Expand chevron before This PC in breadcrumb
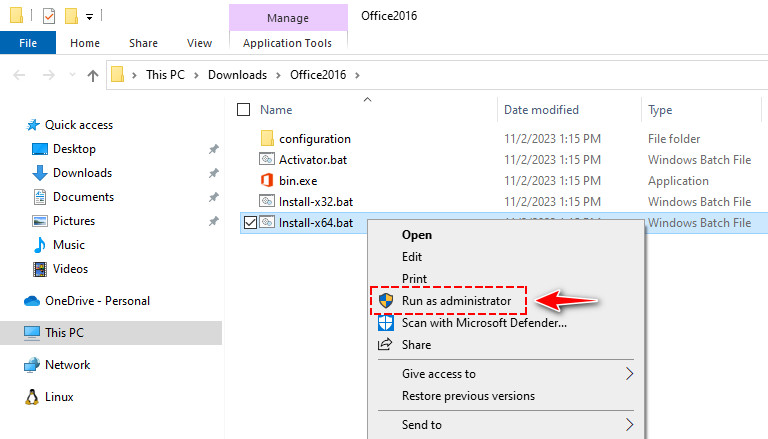Viewport: 768px width, 439px height. (x=134, y=75)
